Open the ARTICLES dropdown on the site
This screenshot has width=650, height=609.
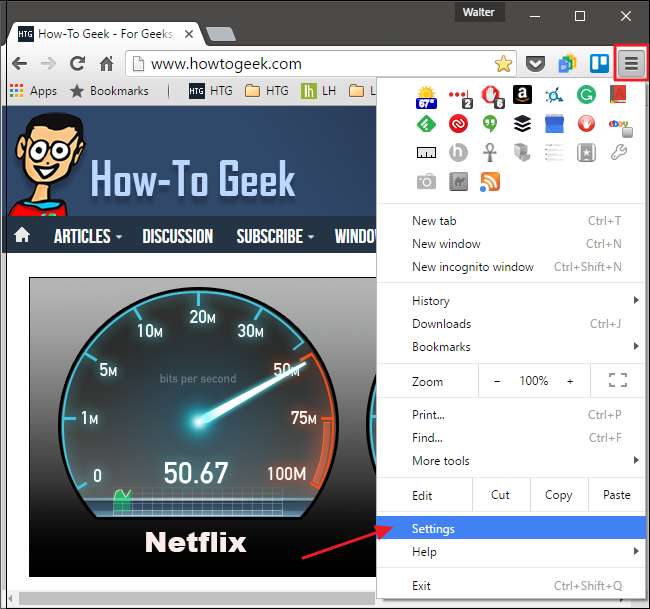coord(87,236)
